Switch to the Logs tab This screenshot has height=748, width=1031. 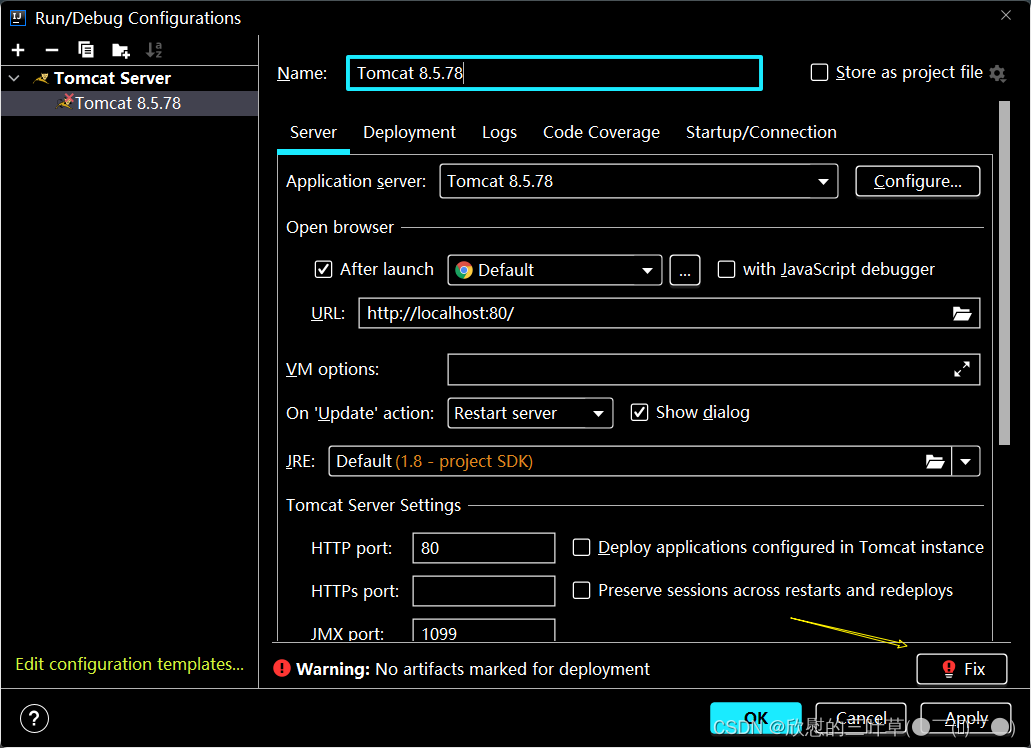point(499,132)
